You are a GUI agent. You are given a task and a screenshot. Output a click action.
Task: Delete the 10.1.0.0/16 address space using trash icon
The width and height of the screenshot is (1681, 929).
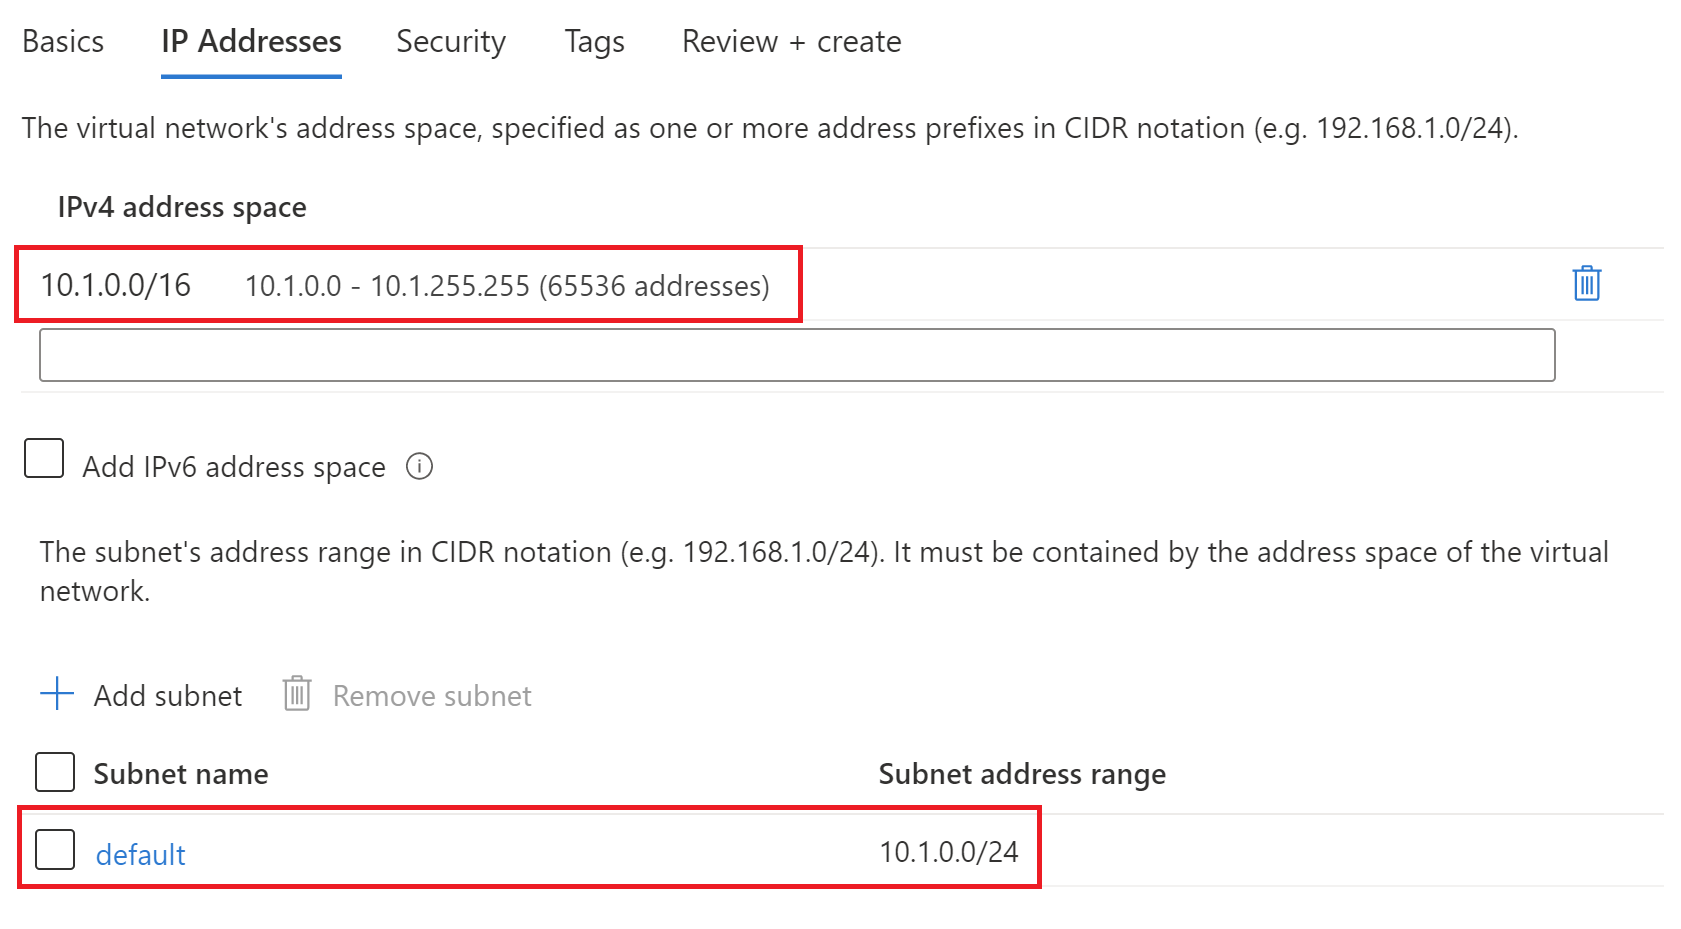pyautogui.click(x=1586, y=284)
